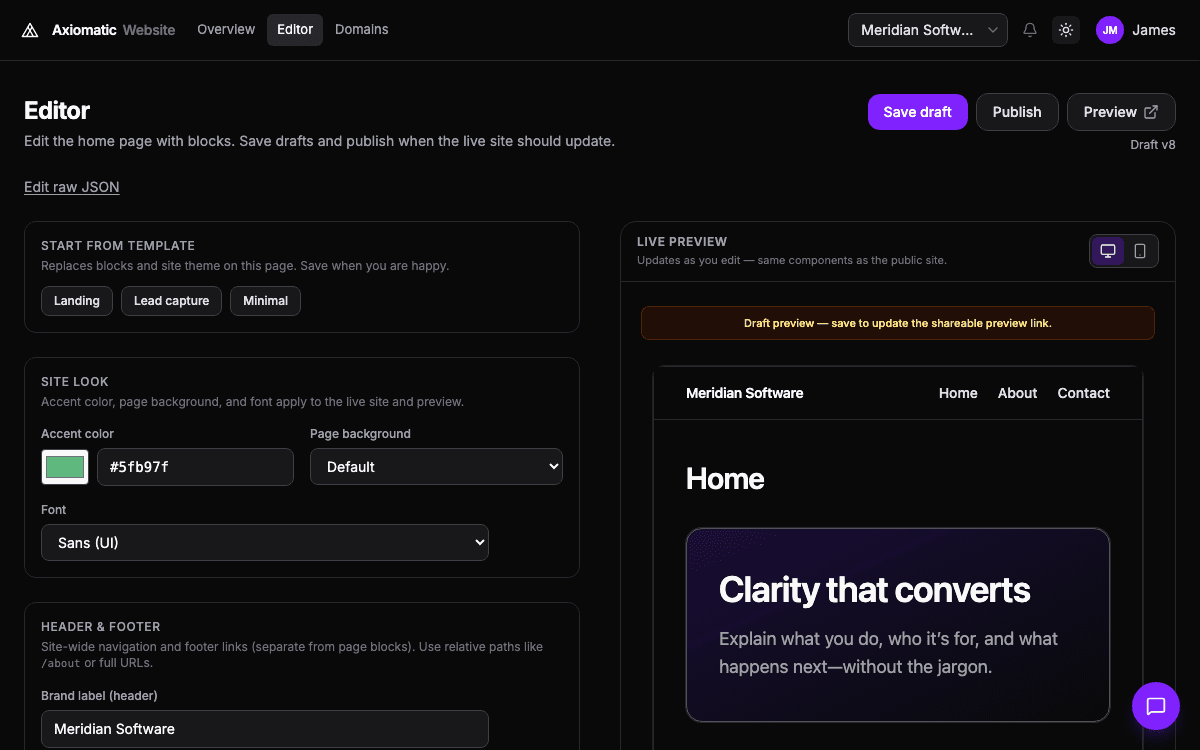This screenshot has height=750, width=1200.
Task: Open the Domains tab
Action: point(361,29)
